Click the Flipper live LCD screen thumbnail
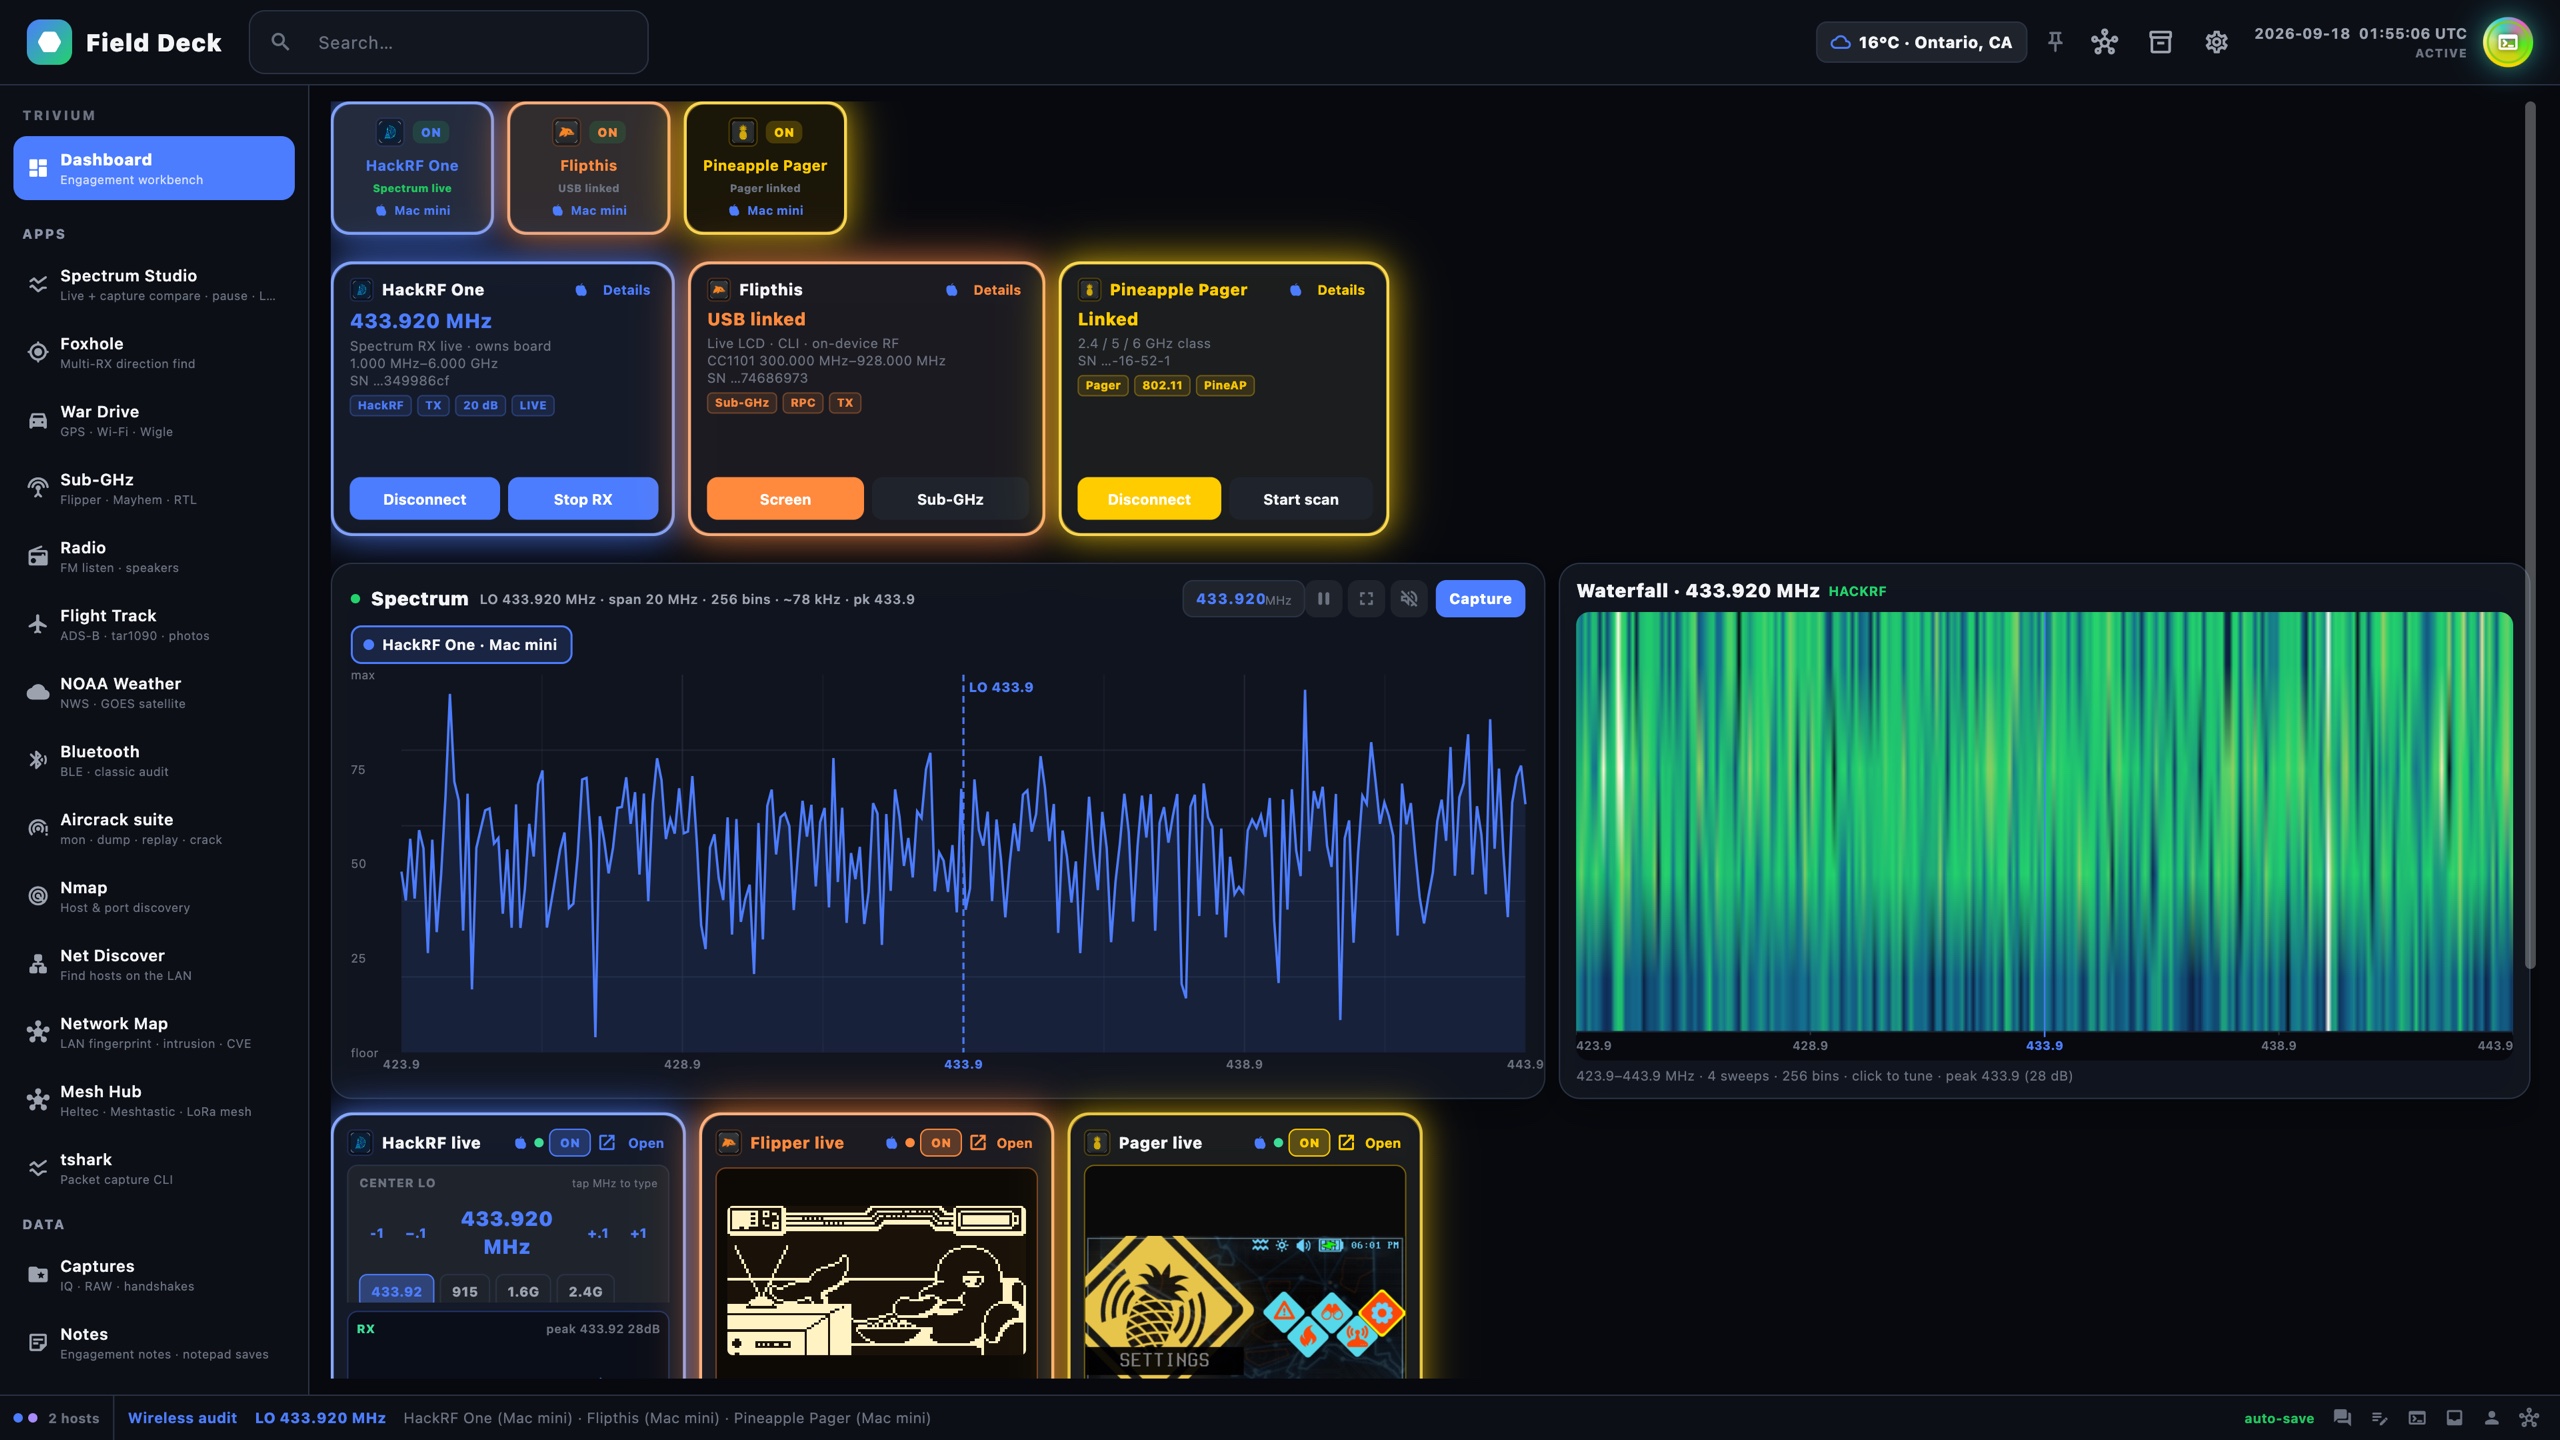Image resolution: width=2560 pixels, height=1440 pixels. (876, 1272)
